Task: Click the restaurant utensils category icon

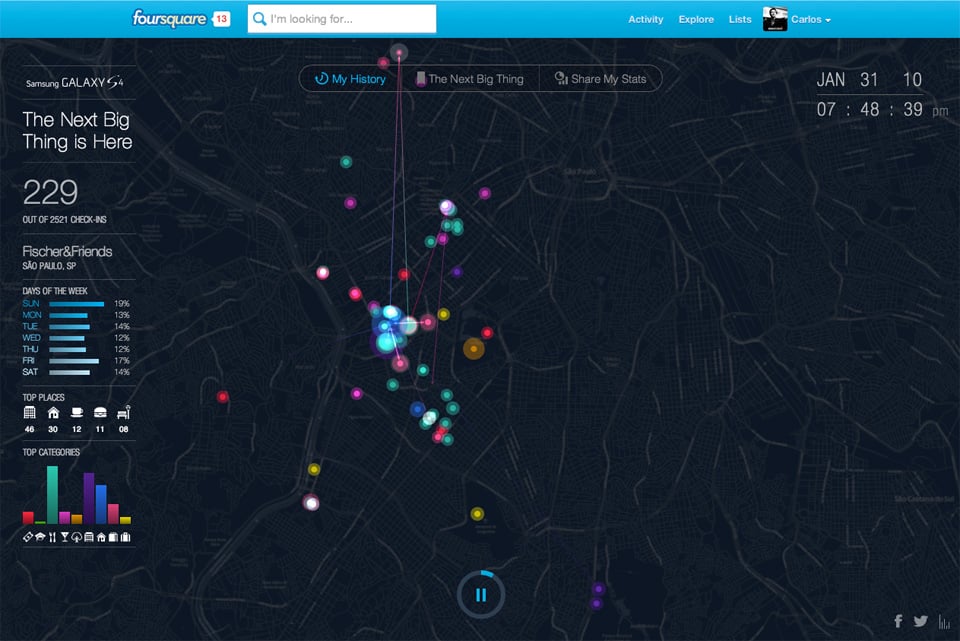Action: [x=52, y=536]
